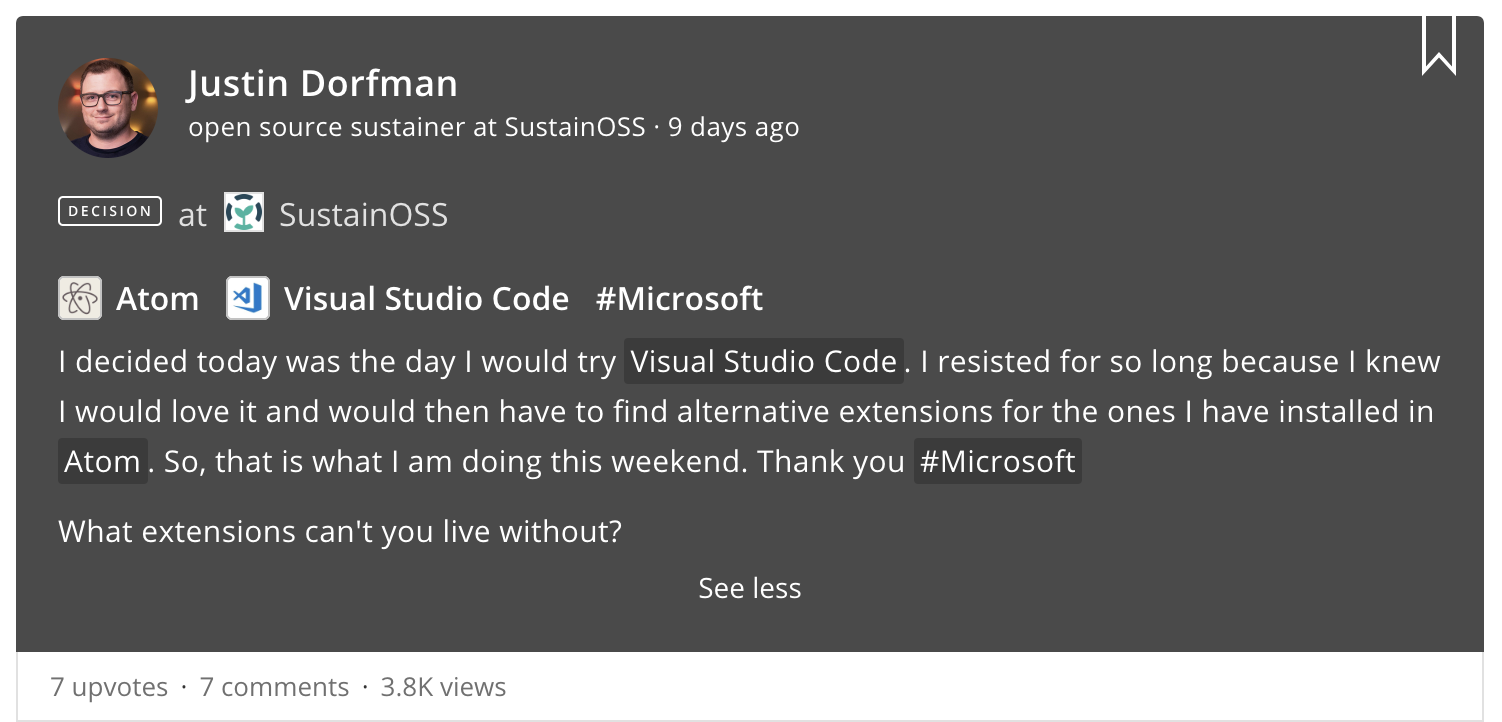Open Justin Dorfman's profile photo
1502x722 pixels.
pos(108,107)
